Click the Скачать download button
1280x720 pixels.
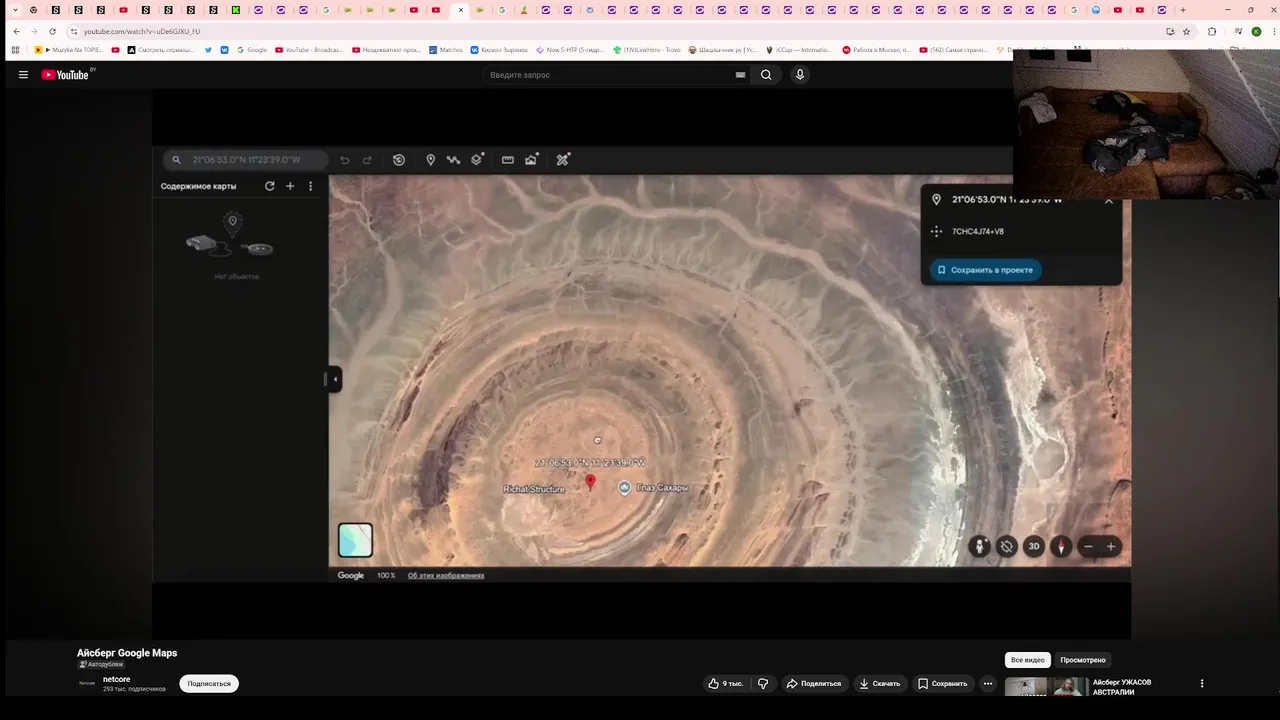click(880, 684)
